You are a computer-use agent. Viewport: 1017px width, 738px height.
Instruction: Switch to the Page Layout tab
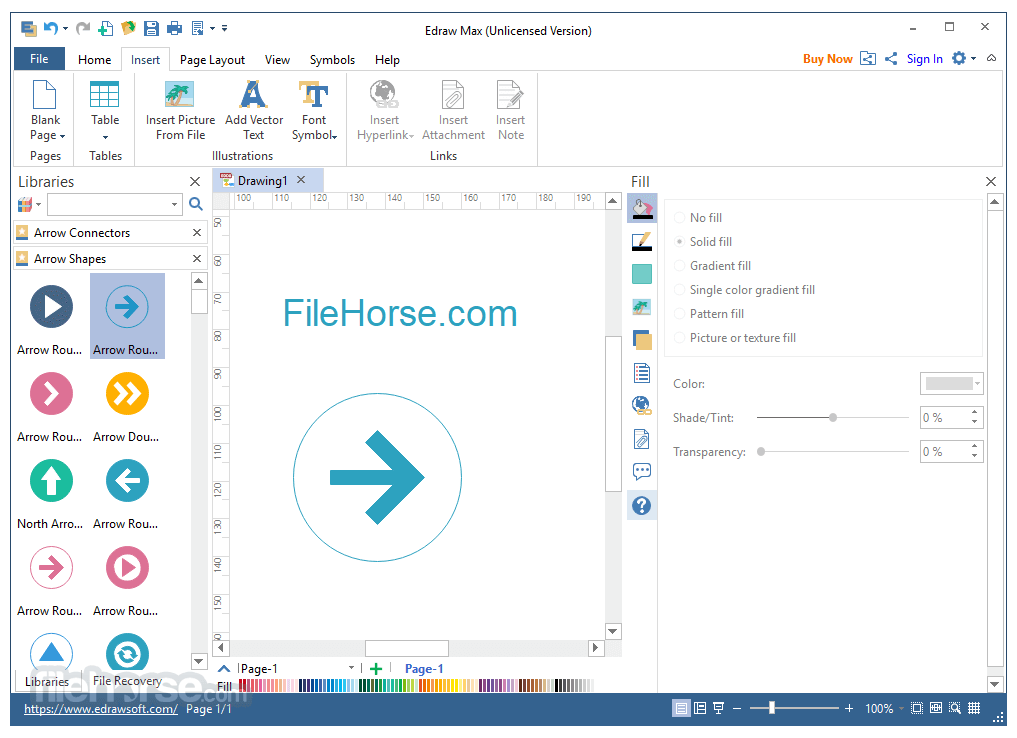212,60
